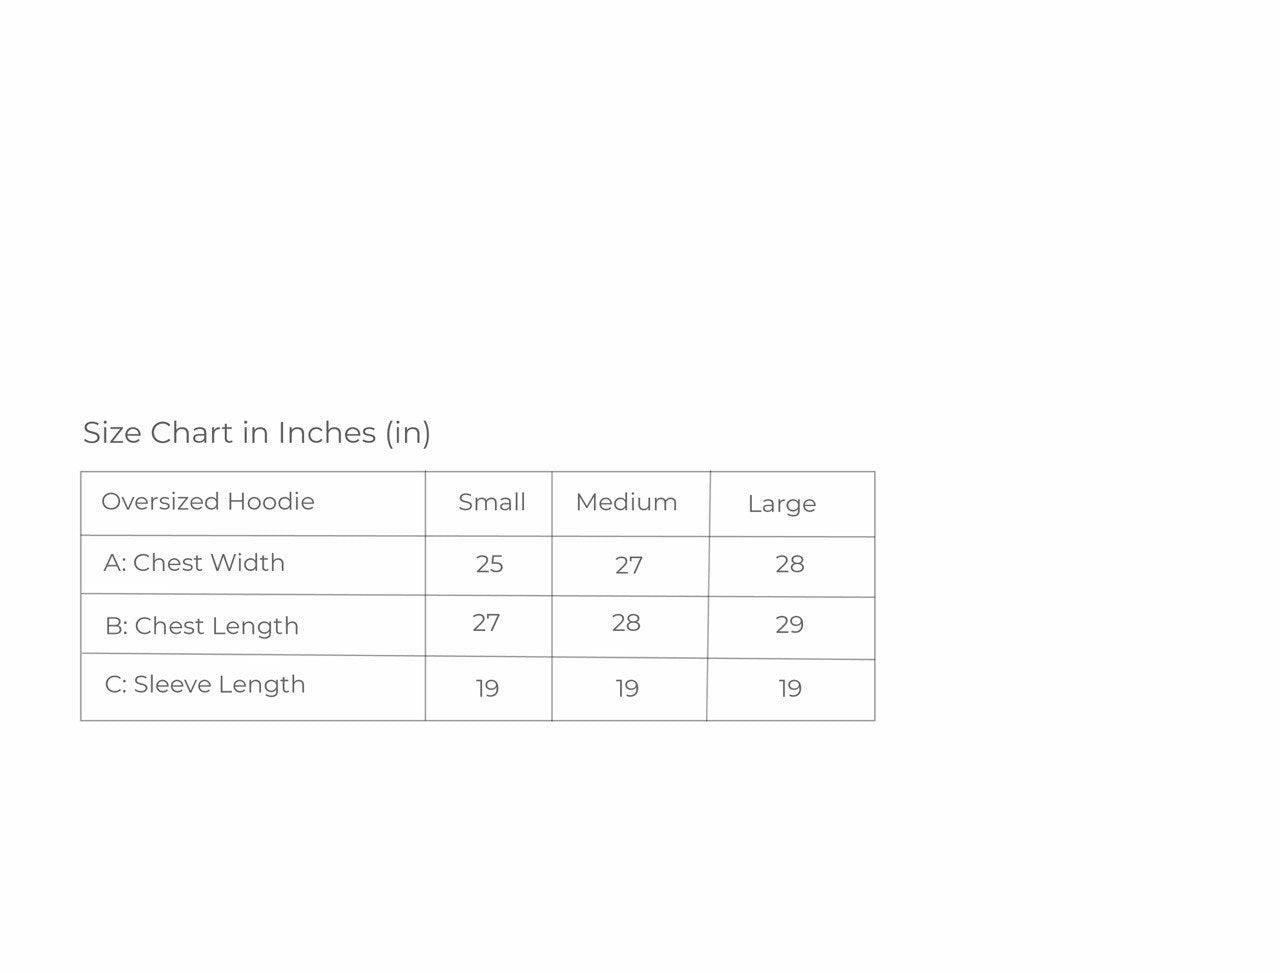Image resolution: width=1280 pixels, height=973 pixels.
Task: Select the Oversized Hoodie header cell
Action: pyautogui.click(x=253, y=503)
